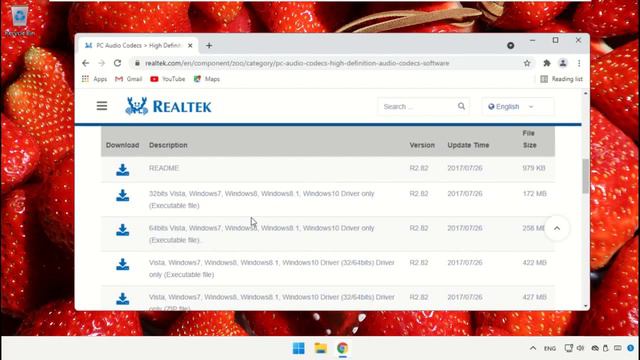
Task: Open File Explorer from the taskbar
Action: (320, 348)
